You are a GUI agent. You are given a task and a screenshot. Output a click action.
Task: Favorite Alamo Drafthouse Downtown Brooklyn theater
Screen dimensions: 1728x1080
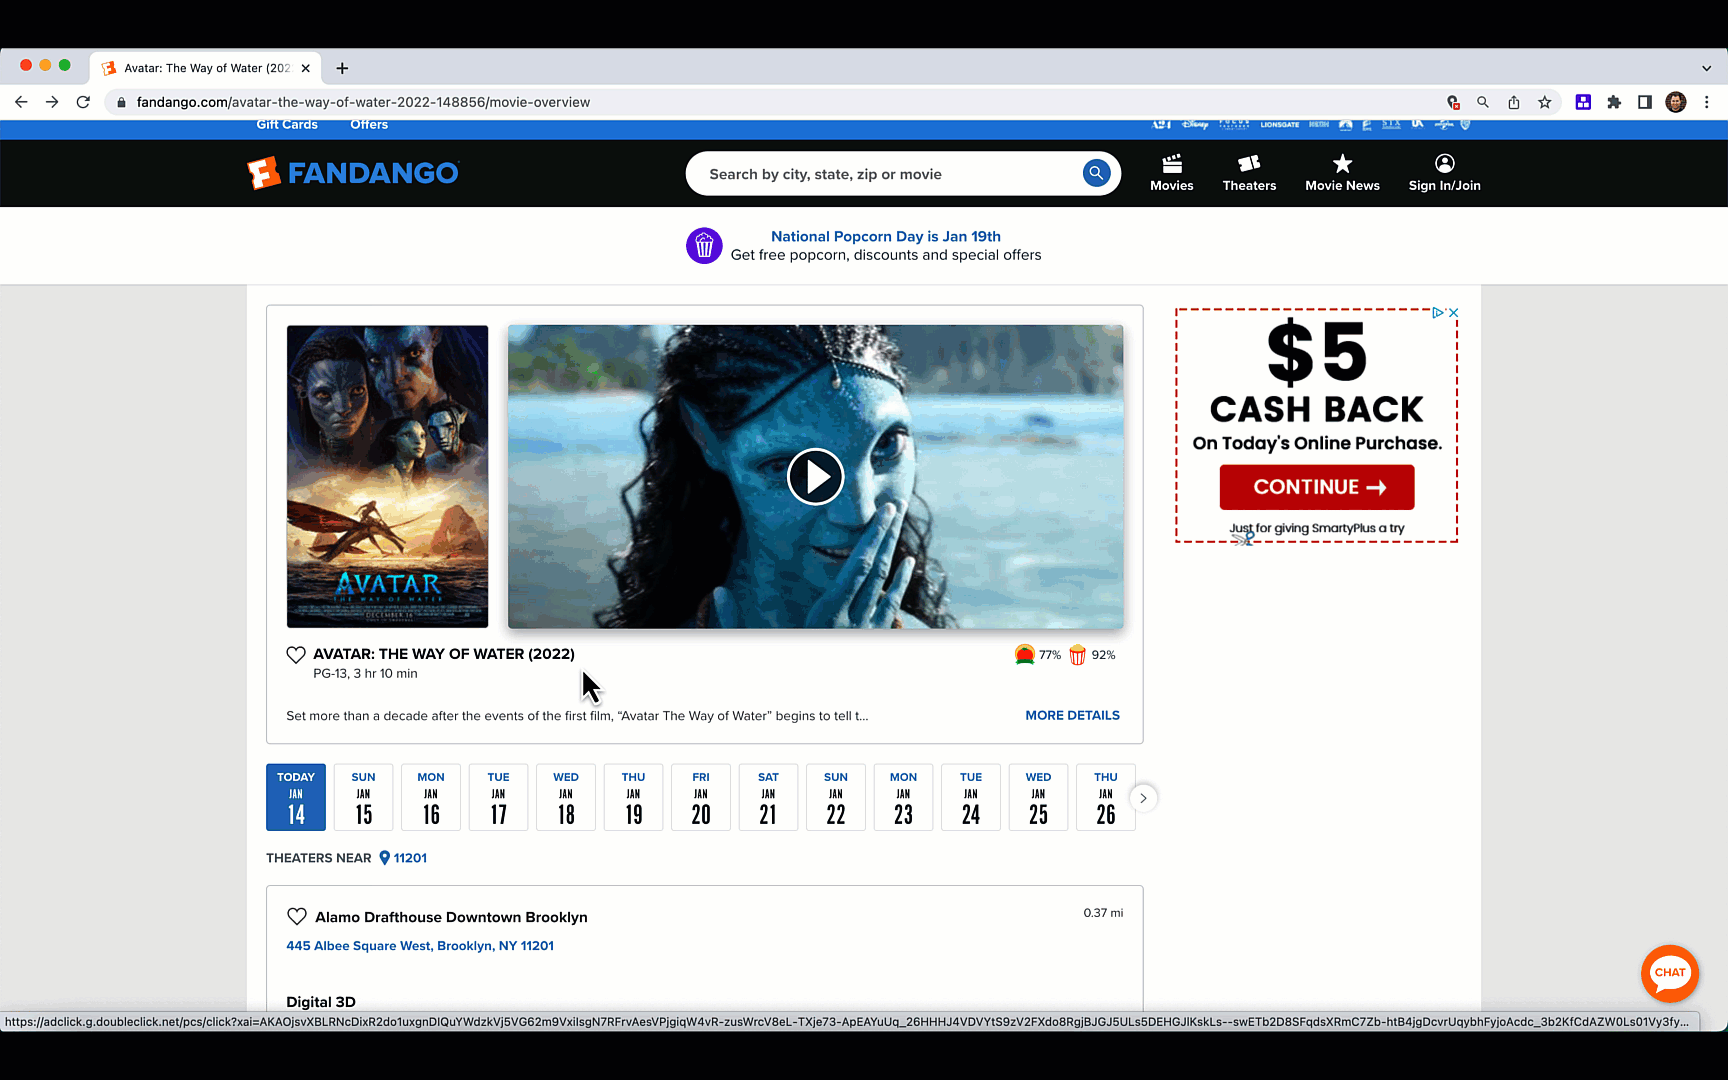[x=297, y=917]
